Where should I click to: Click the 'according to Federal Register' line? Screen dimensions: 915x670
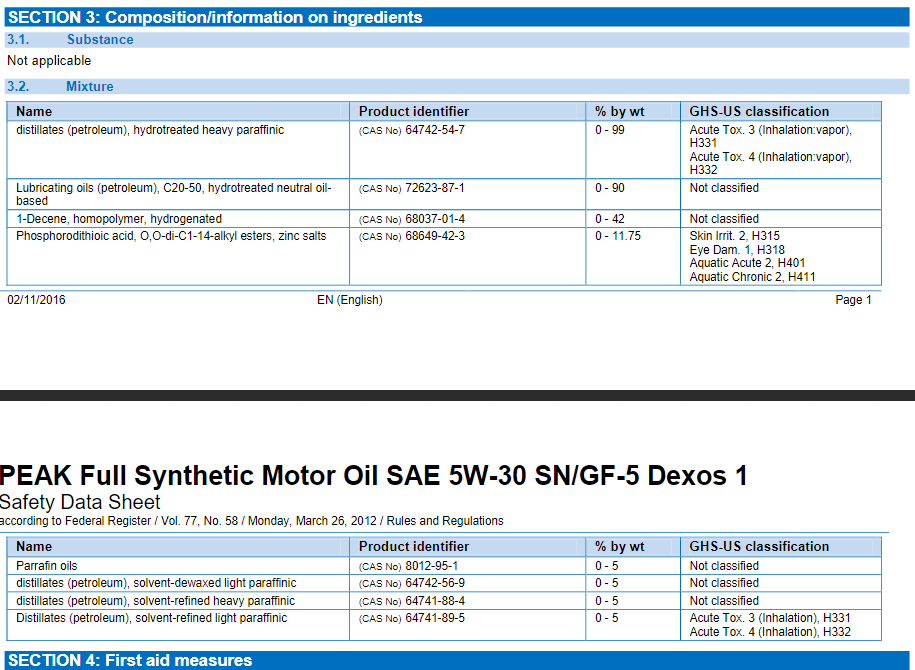coord(252,521)
